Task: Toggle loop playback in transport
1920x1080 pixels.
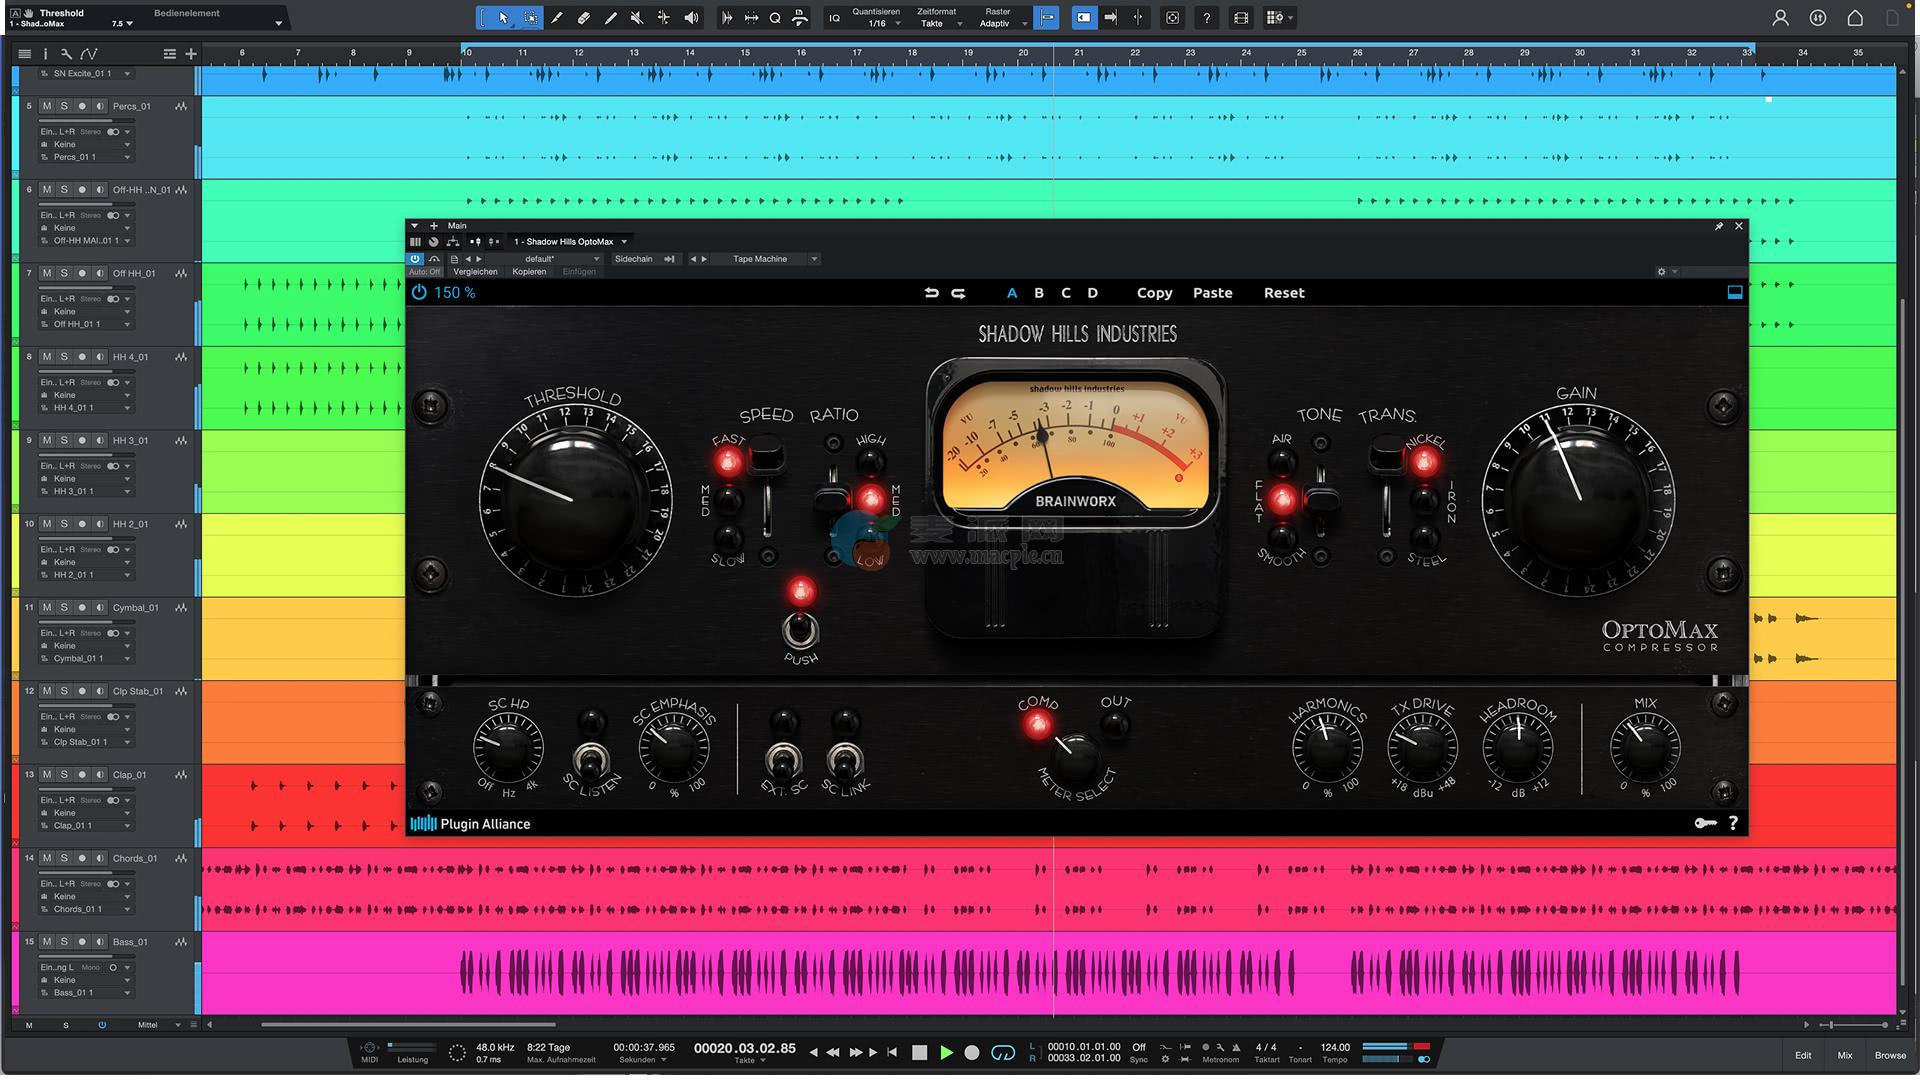Action: point(1002,1053)
